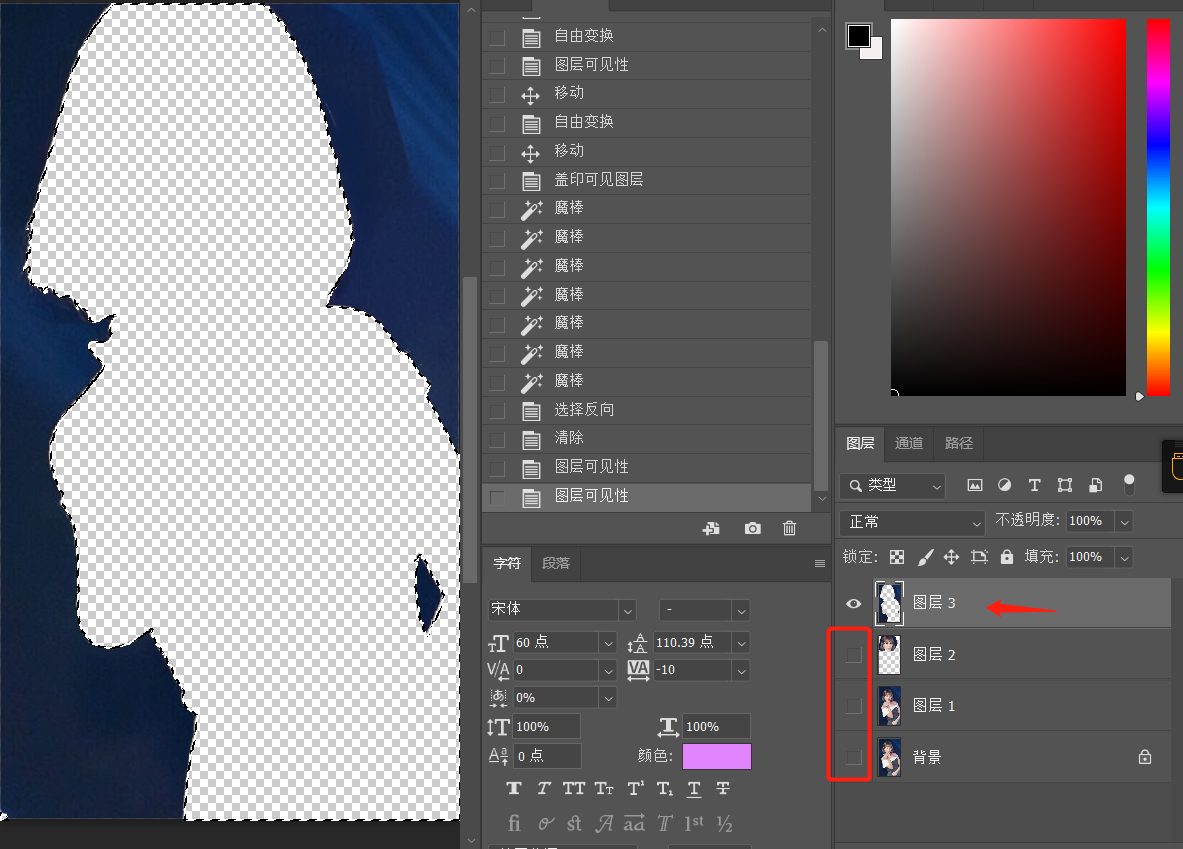Set history brush source at 清除

496,439
